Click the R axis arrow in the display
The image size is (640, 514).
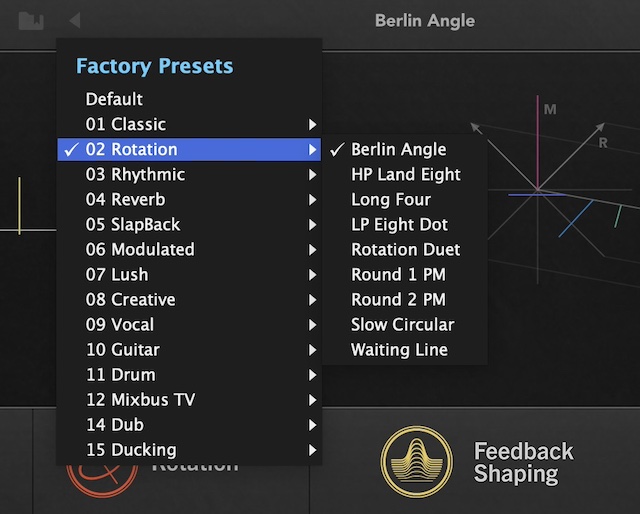click(598, 131)
